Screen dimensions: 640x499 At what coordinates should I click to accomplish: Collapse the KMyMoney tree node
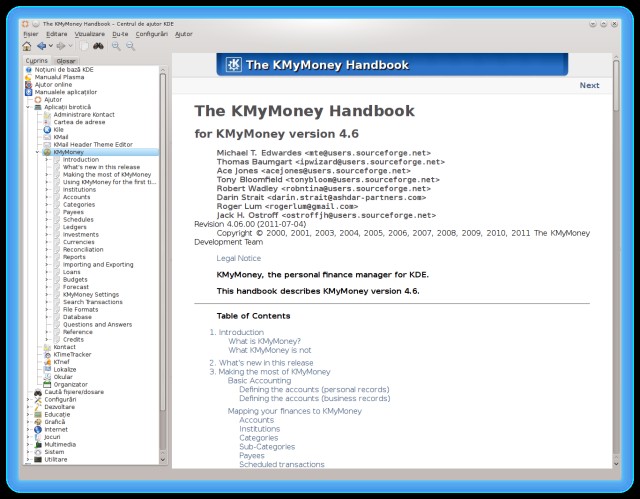click(38, 152)
